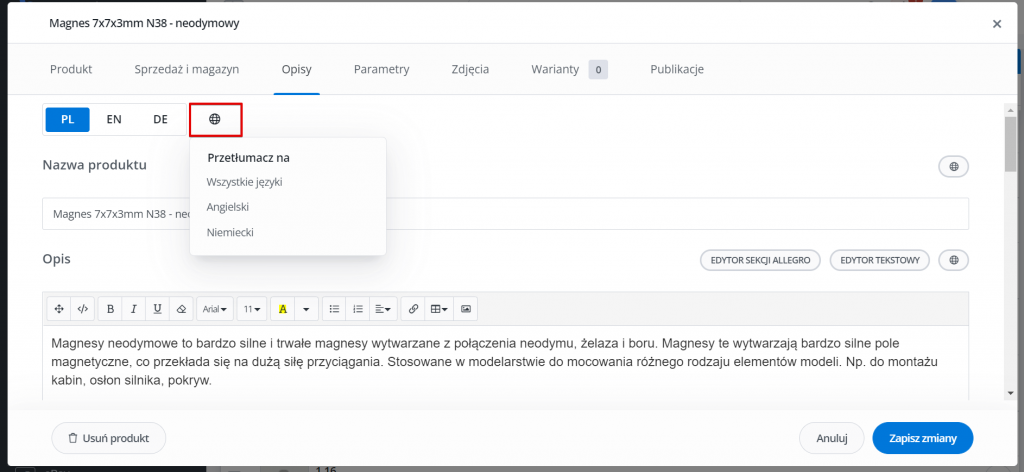The width and height of the screenshot is (1024, 472).
Task: Switch description language to DE
Action: point(161,119)
